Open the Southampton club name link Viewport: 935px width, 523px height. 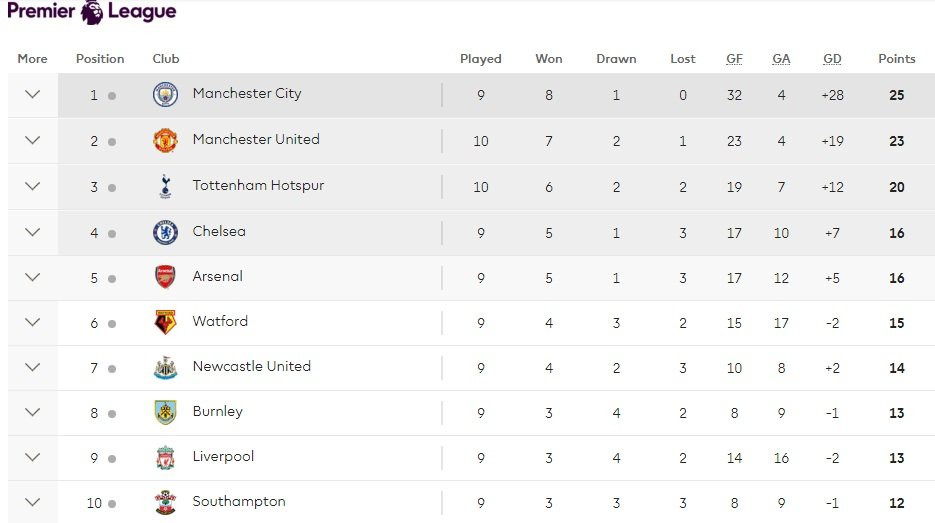pyautogui.click(x=239, y=501)
